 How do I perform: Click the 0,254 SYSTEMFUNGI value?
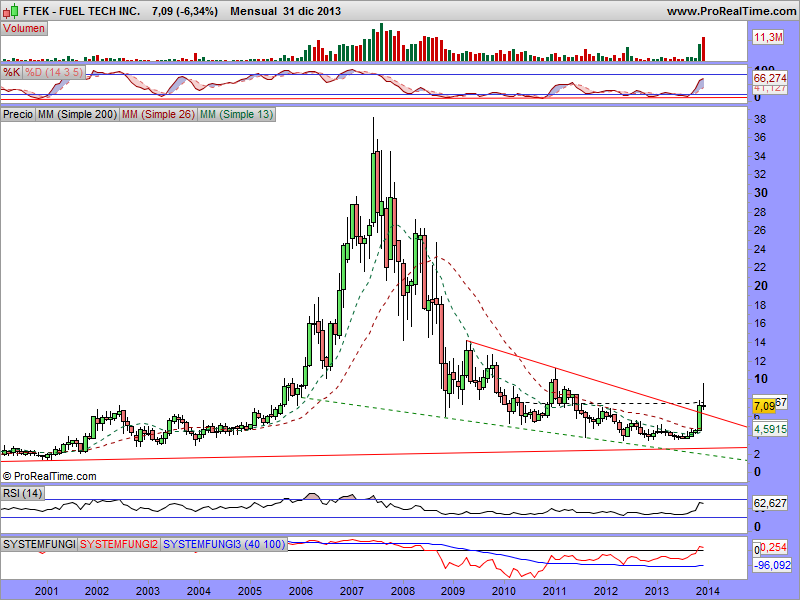tap(773, 547)
